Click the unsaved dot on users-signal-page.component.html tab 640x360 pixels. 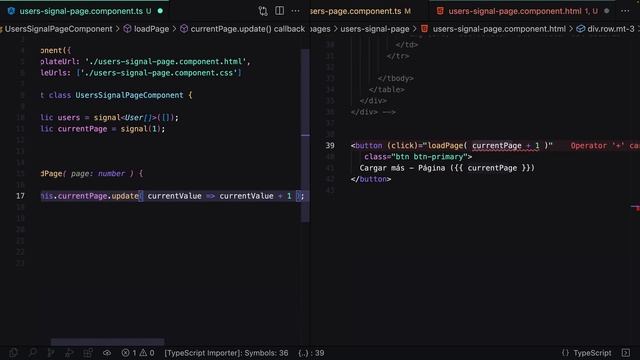[x=607, y=11]
